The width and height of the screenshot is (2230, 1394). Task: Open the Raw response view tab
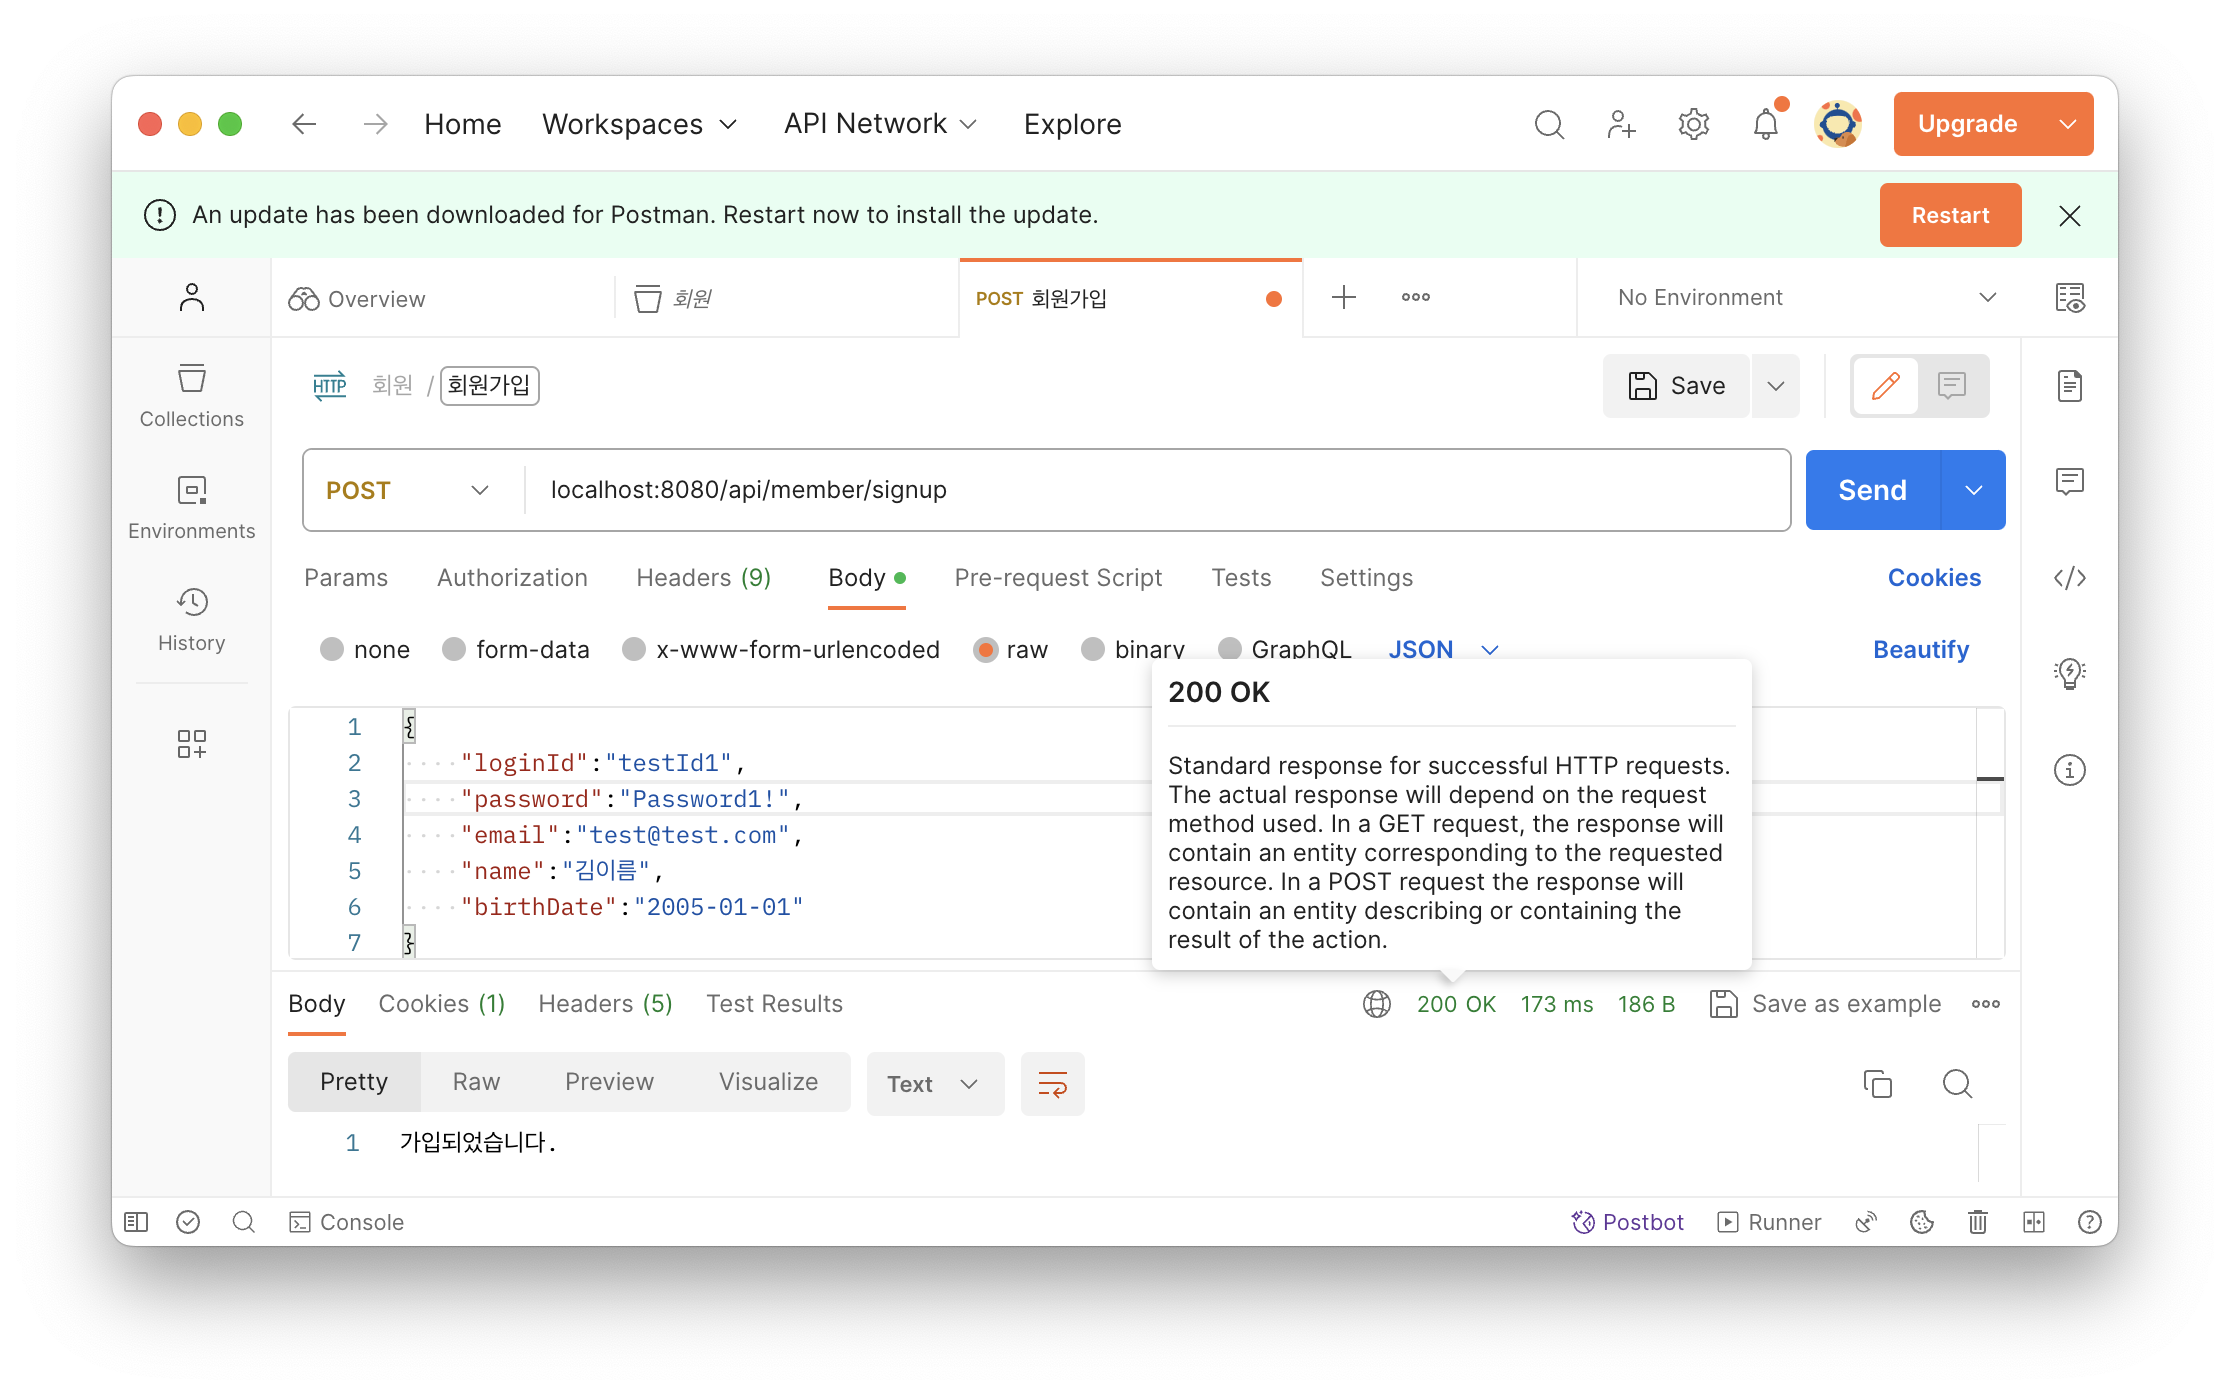[x=476, y=1082]
